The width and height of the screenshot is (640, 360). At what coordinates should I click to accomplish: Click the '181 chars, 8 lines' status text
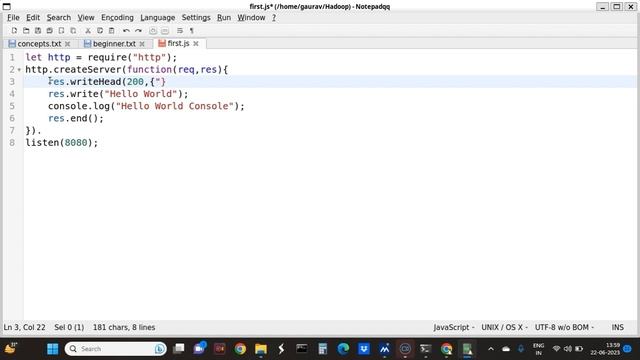tap(124, 327)
